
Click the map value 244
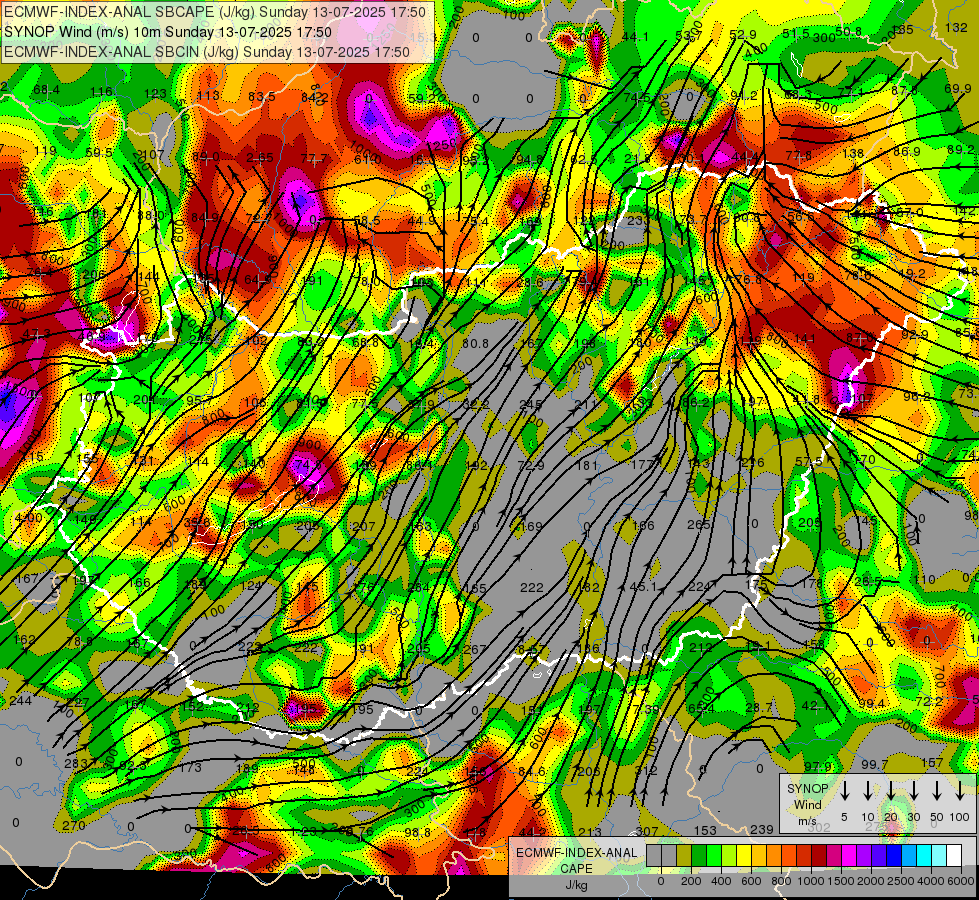coord(20,701)
